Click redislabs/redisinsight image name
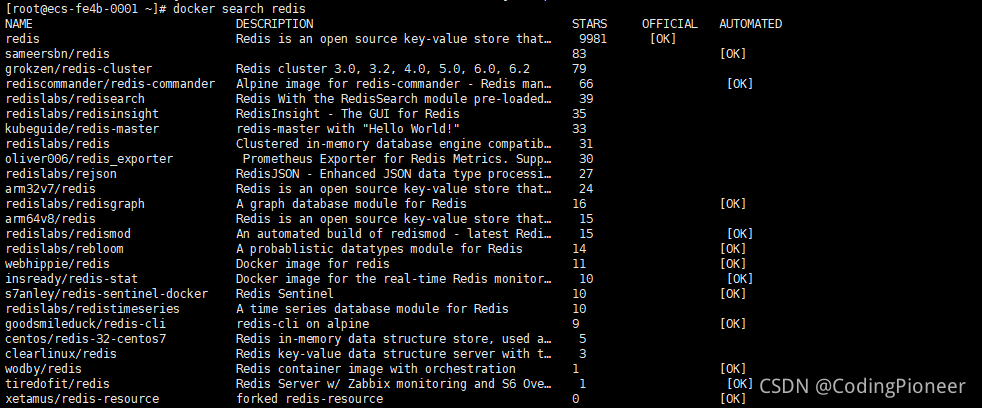This screenshot has height=408, width=982. [82, 114]
